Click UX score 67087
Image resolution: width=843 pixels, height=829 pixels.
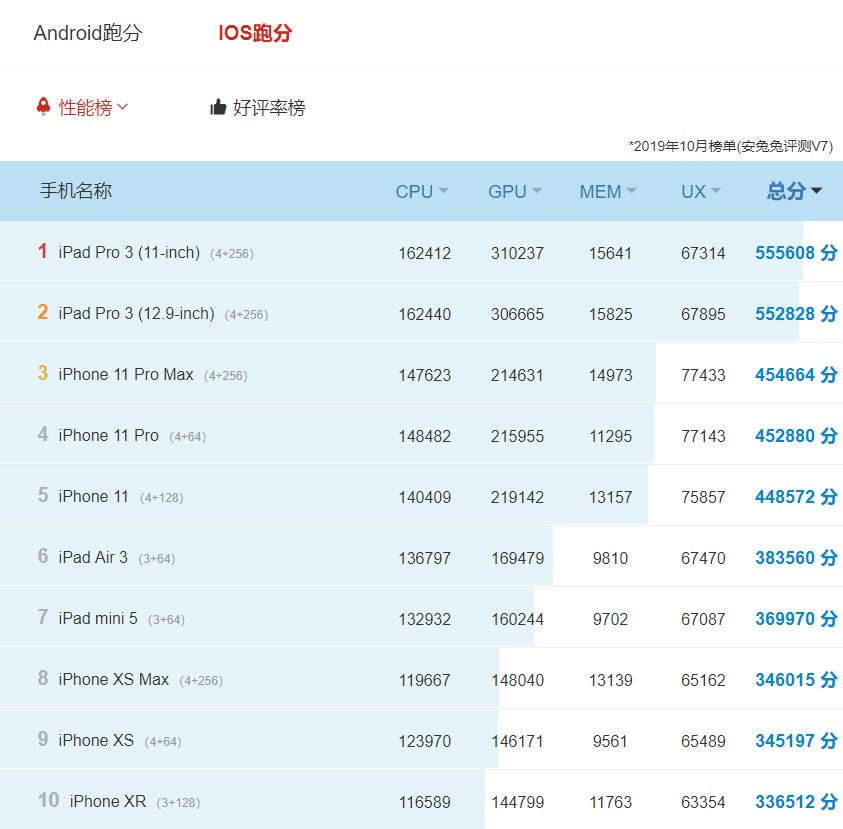(x=703, y=619)
